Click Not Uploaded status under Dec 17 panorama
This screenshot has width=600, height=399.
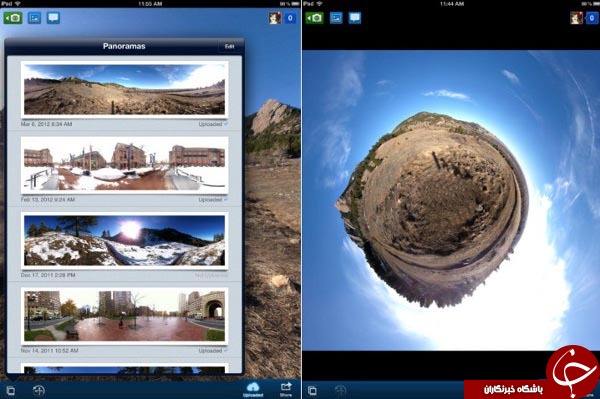[211, 275]
